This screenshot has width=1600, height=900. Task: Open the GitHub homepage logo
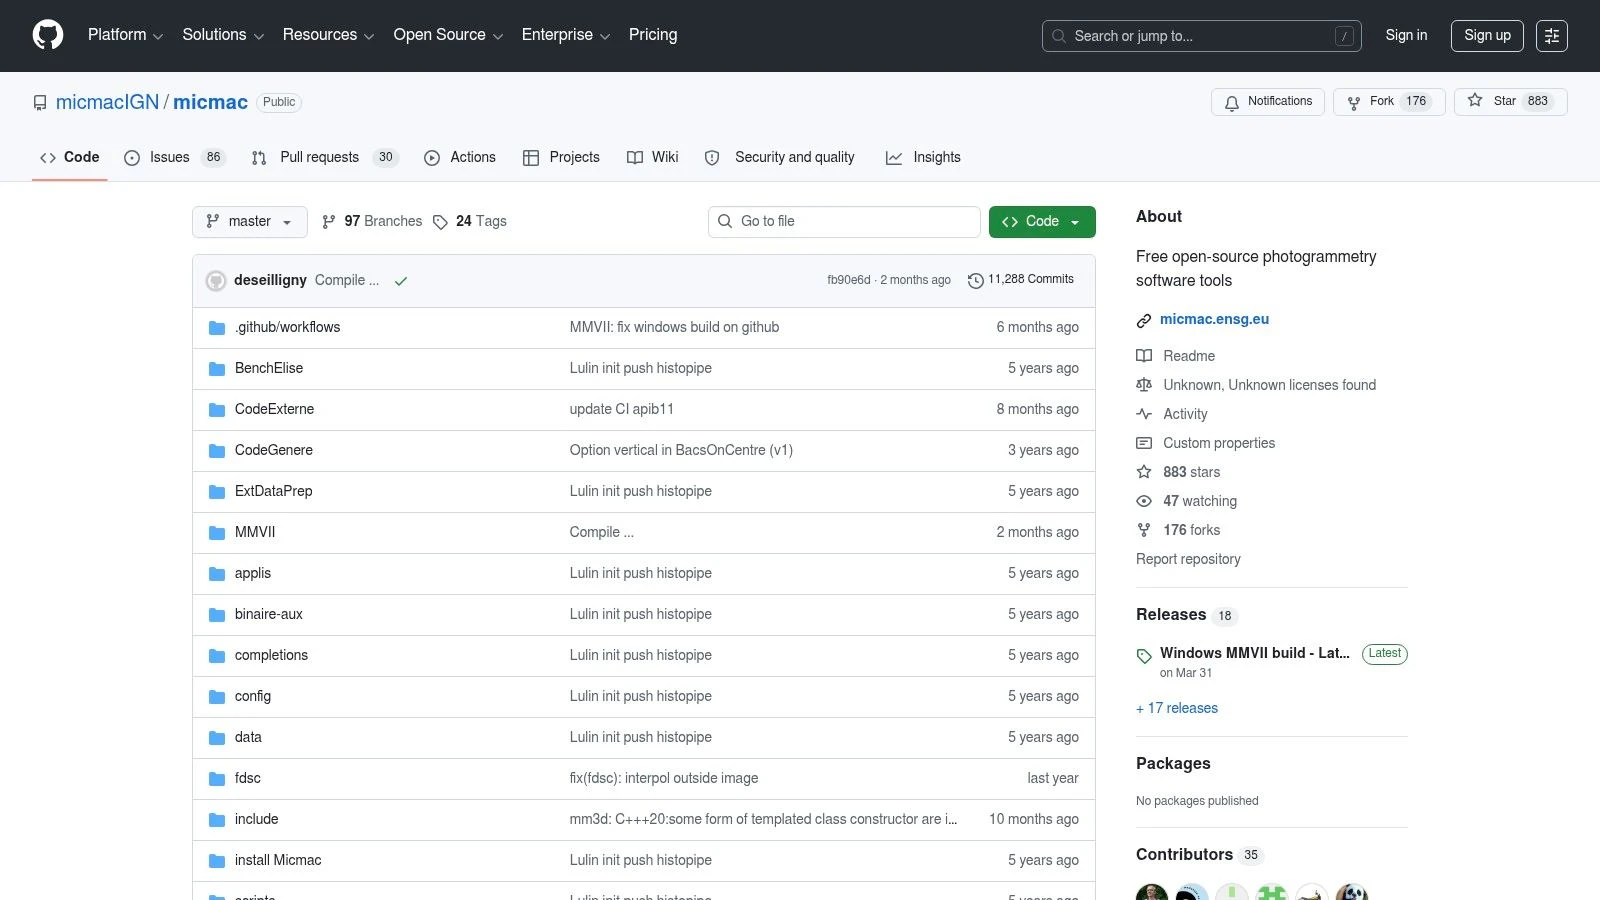(x=48, y=35)
